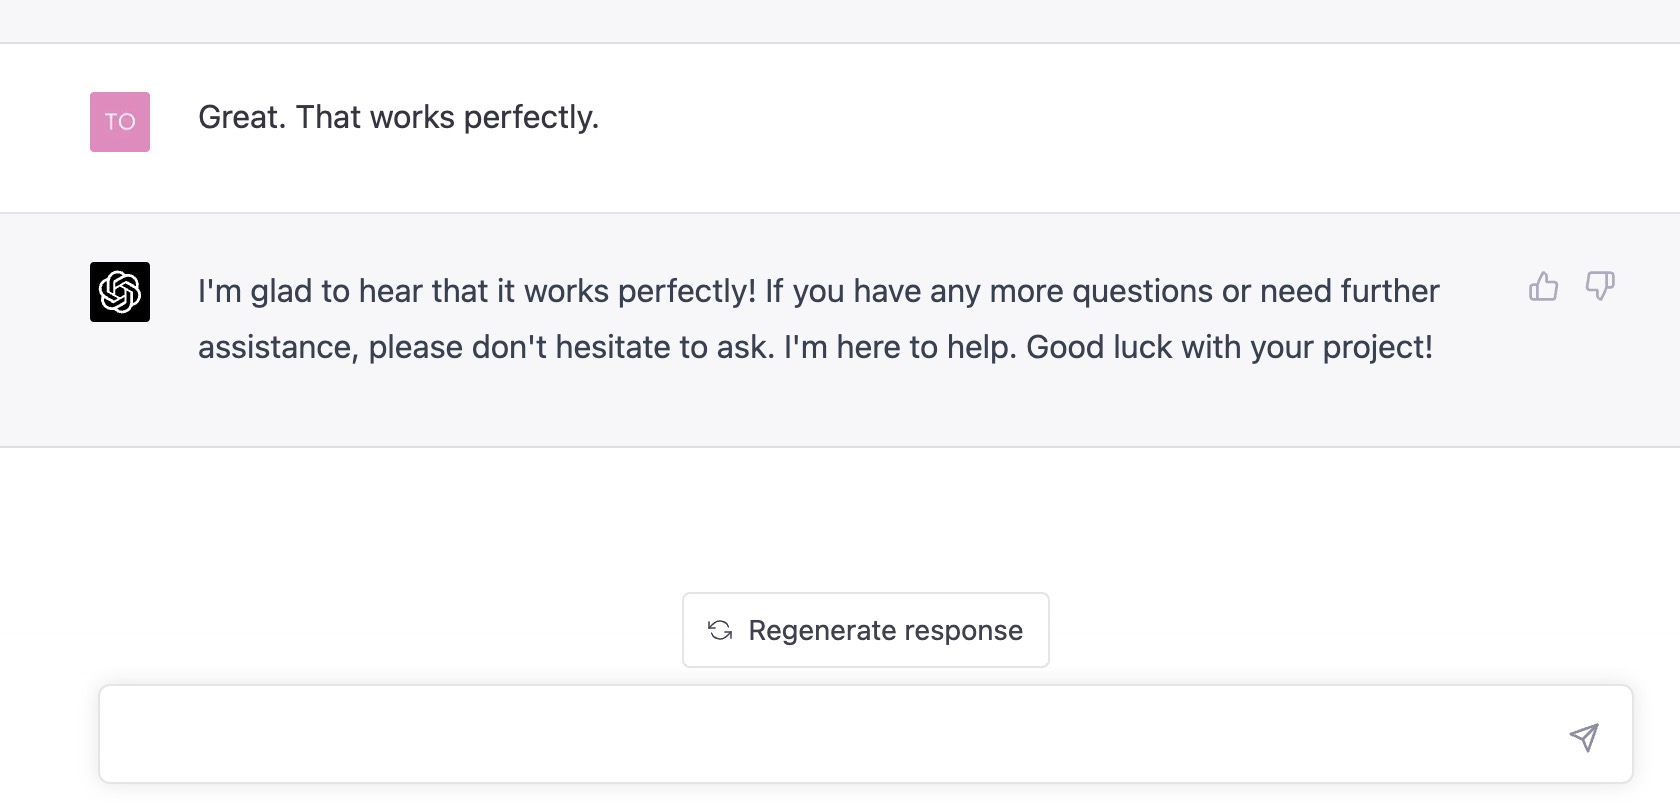Select the user message 'Great. That works perfectly.'
This screenshot has width=1680, height=806.
(399, 117)
